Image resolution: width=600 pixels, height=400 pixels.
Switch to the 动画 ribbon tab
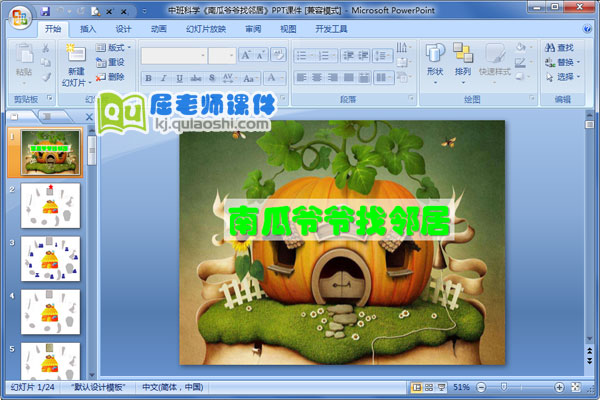(x=158, y=29)
